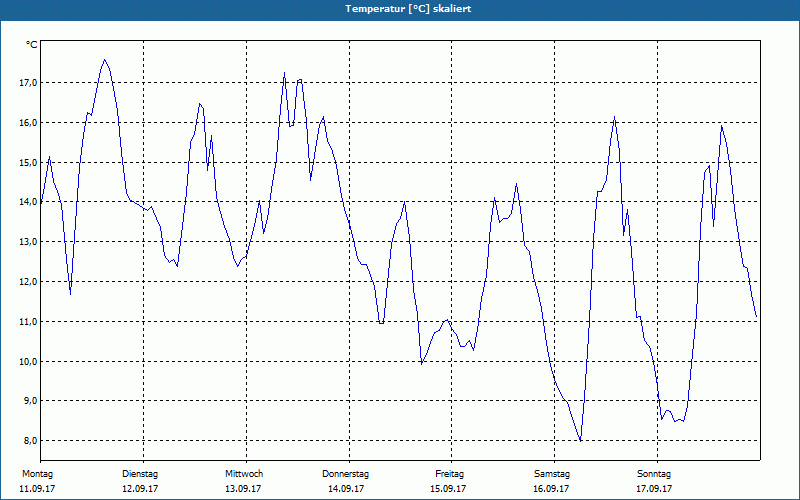Select the 8,0 y-axis value
The image size is (800, 500).
pos(30,440)
